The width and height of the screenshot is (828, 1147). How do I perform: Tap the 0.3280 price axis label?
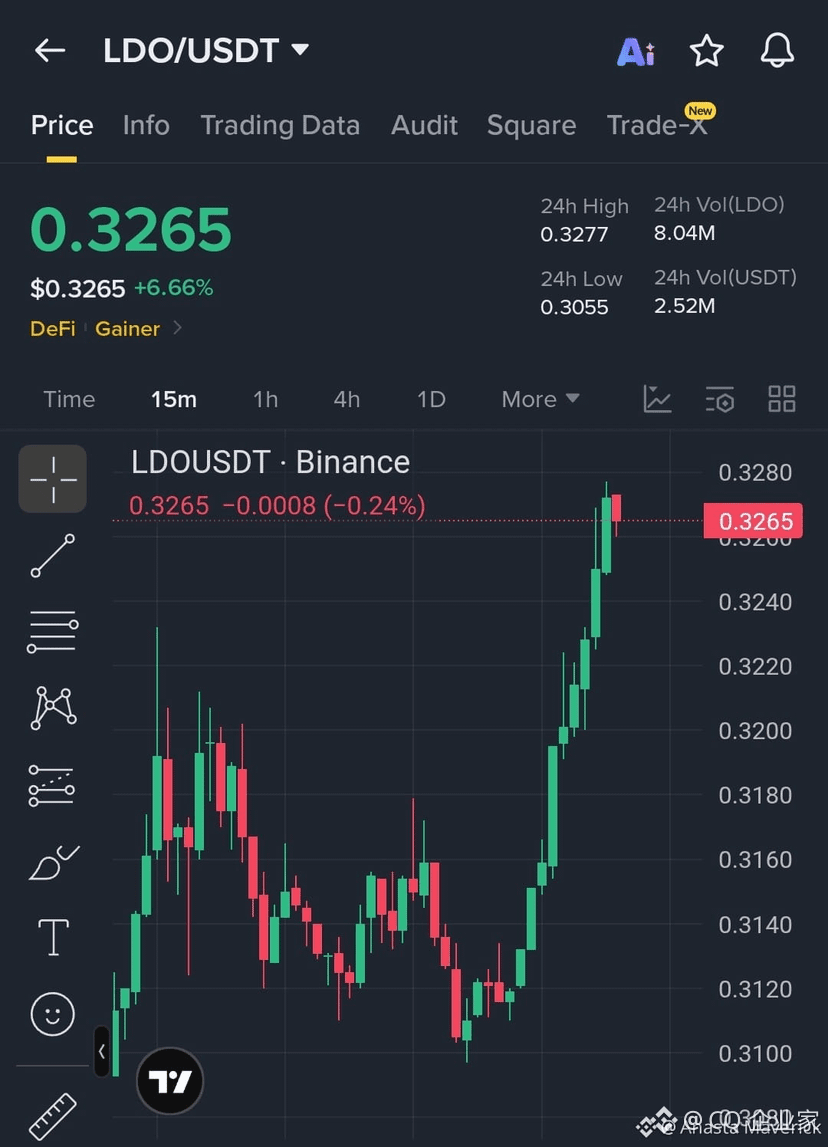click(755, 473)
